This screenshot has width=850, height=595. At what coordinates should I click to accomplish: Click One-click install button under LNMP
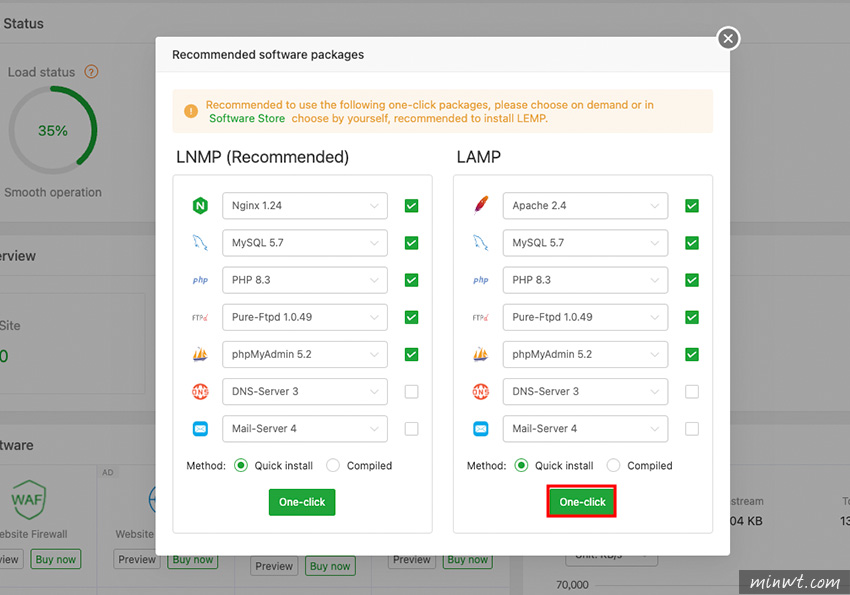[302, 502]
